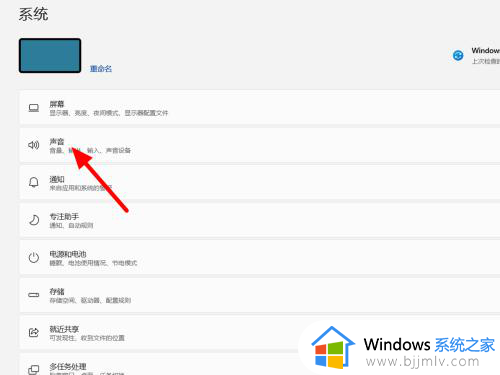Image resolution: width=500 pixels, height=375 pixels.
Task: Click the 重命名 rename link
Action: pyautogui.click(x=101, y=69)
